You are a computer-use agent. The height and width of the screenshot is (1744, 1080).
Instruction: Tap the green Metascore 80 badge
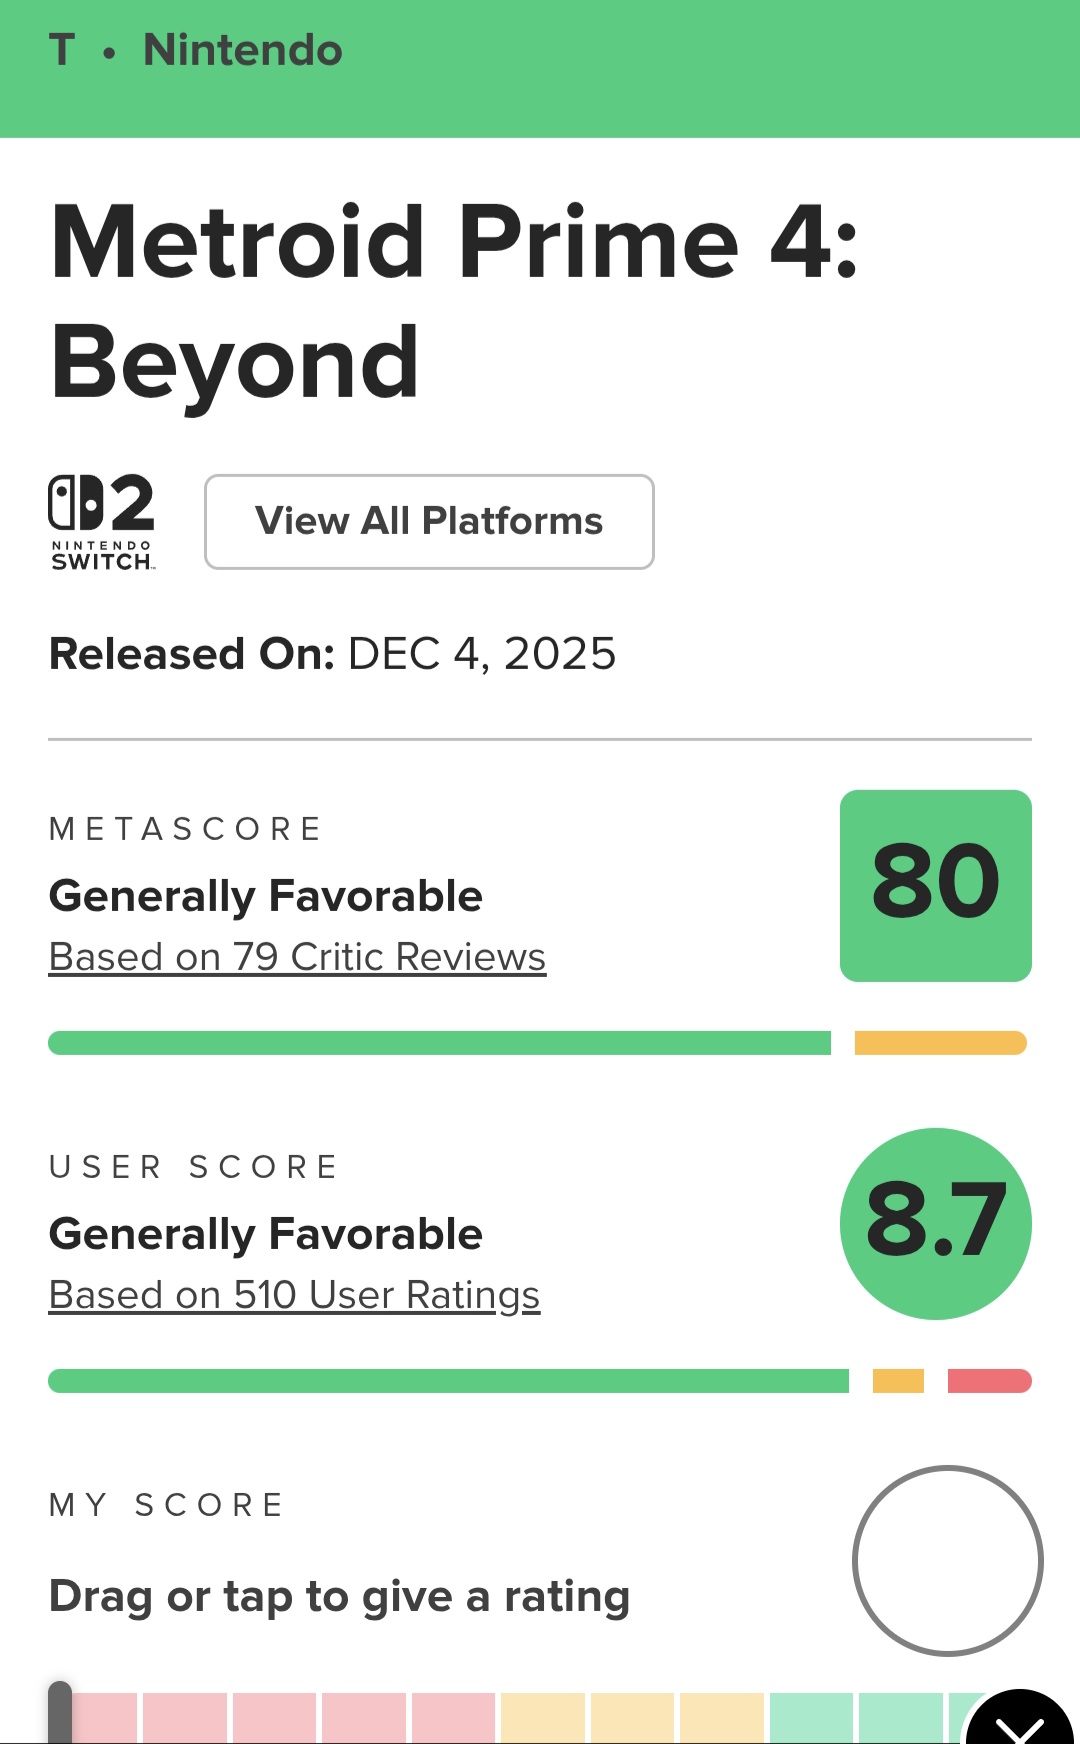935,885
